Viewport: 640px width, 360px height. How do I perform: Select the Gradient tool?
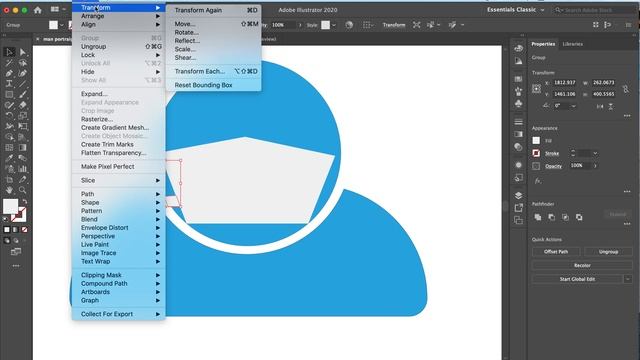pyautogui.click(x=22, y=147)
